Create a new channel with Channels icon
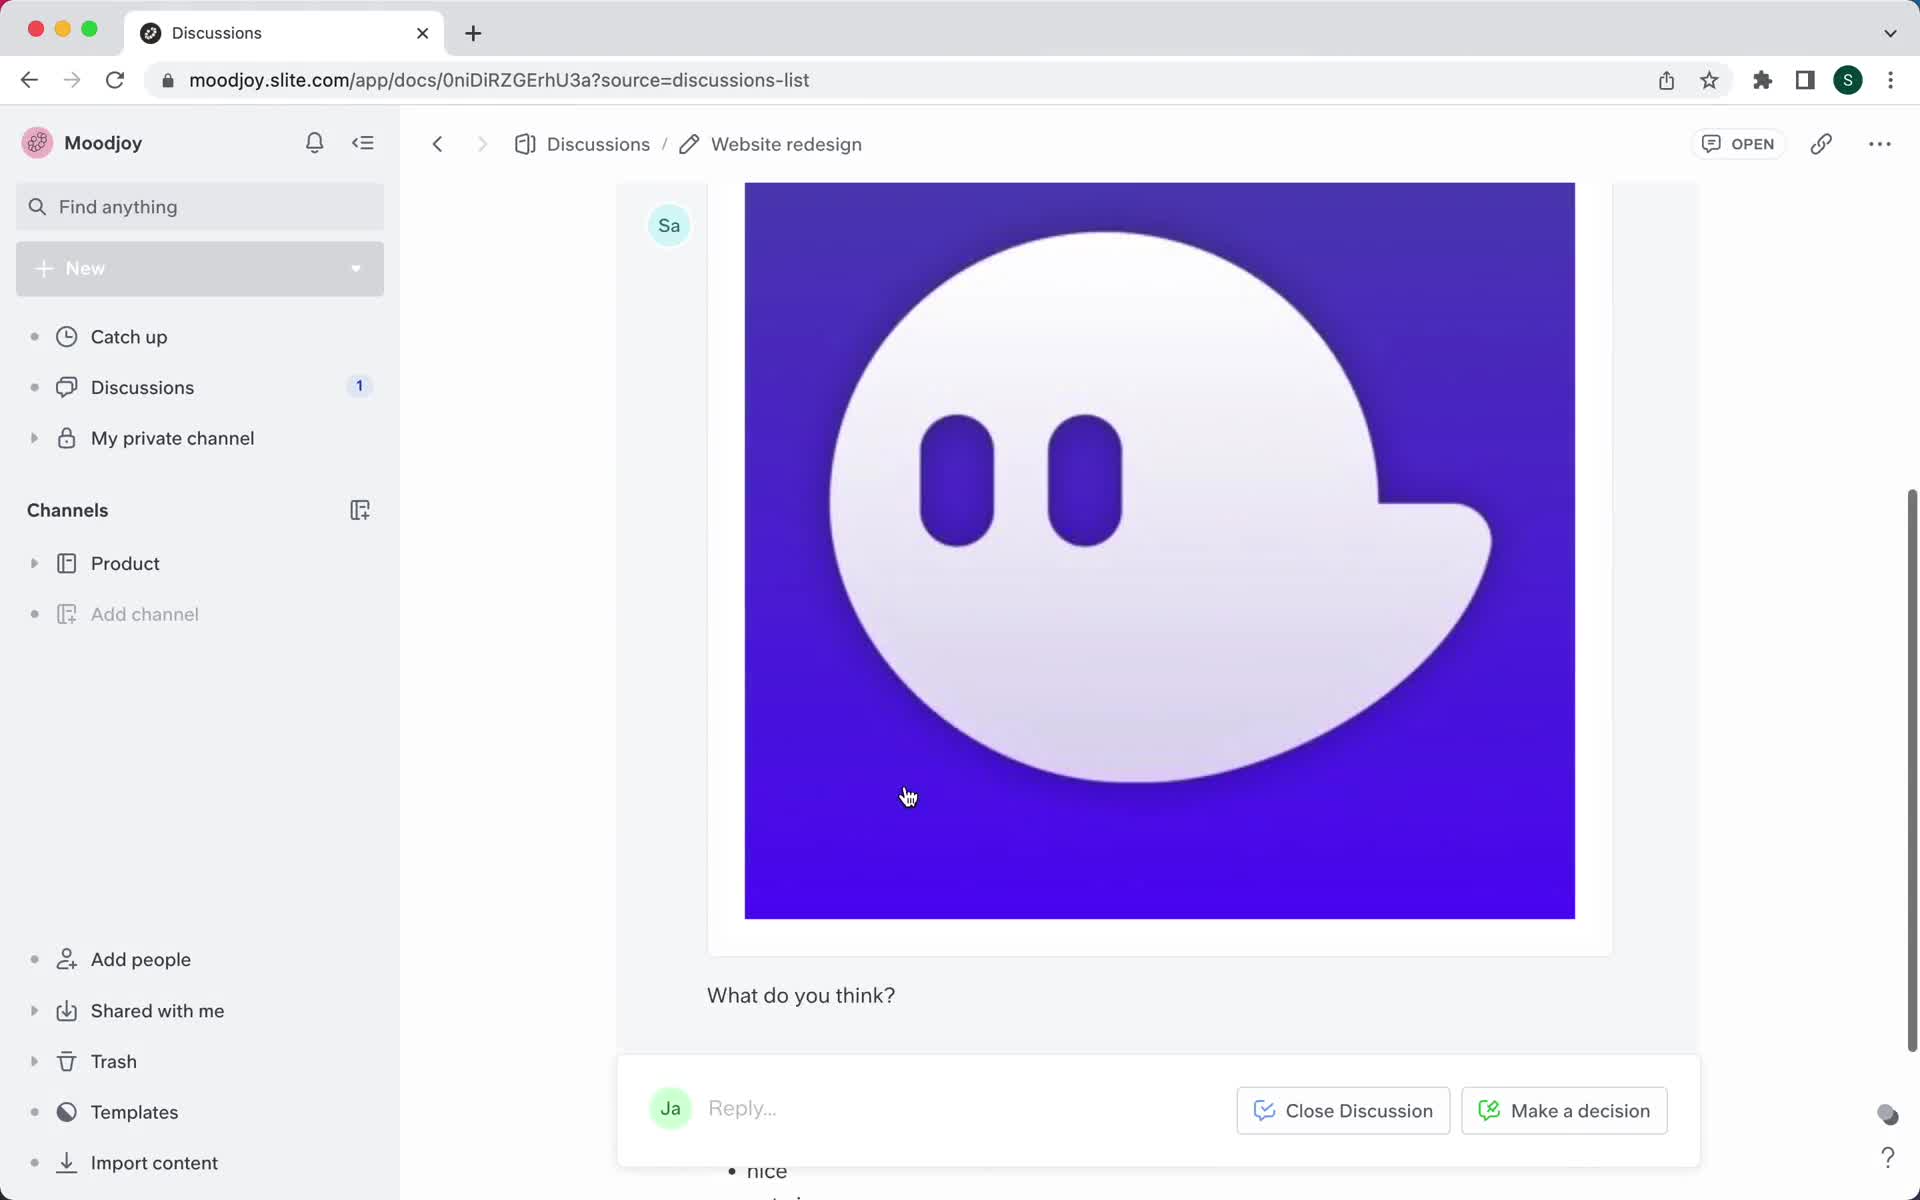Viewport: 1920px width, 1200px height. [x=360, y=510]
